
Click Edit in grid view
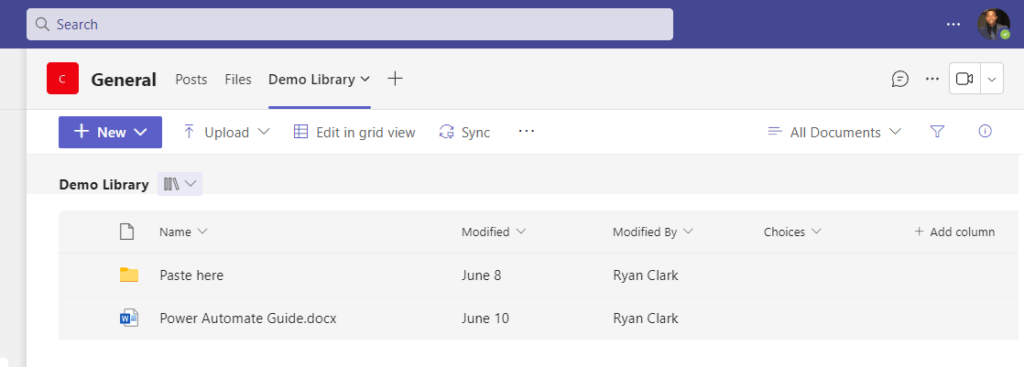tap(355, 132)
